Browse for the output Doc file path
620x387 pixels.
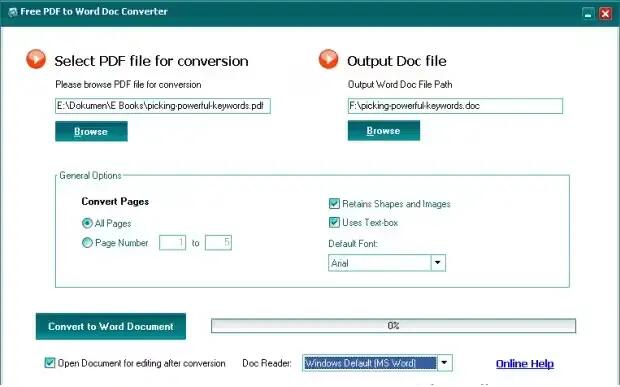tap(384, 130)
